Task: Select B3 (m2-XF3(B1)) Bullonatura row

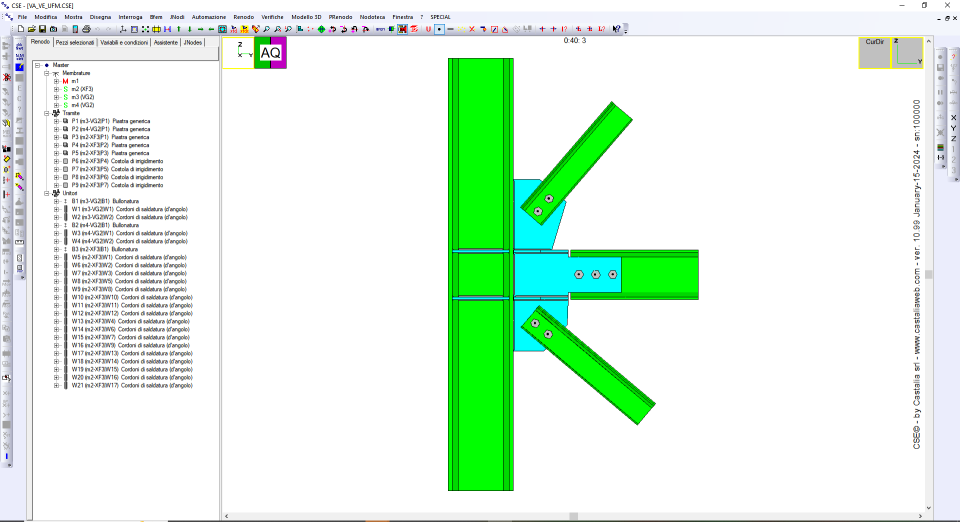Action: 105,249
